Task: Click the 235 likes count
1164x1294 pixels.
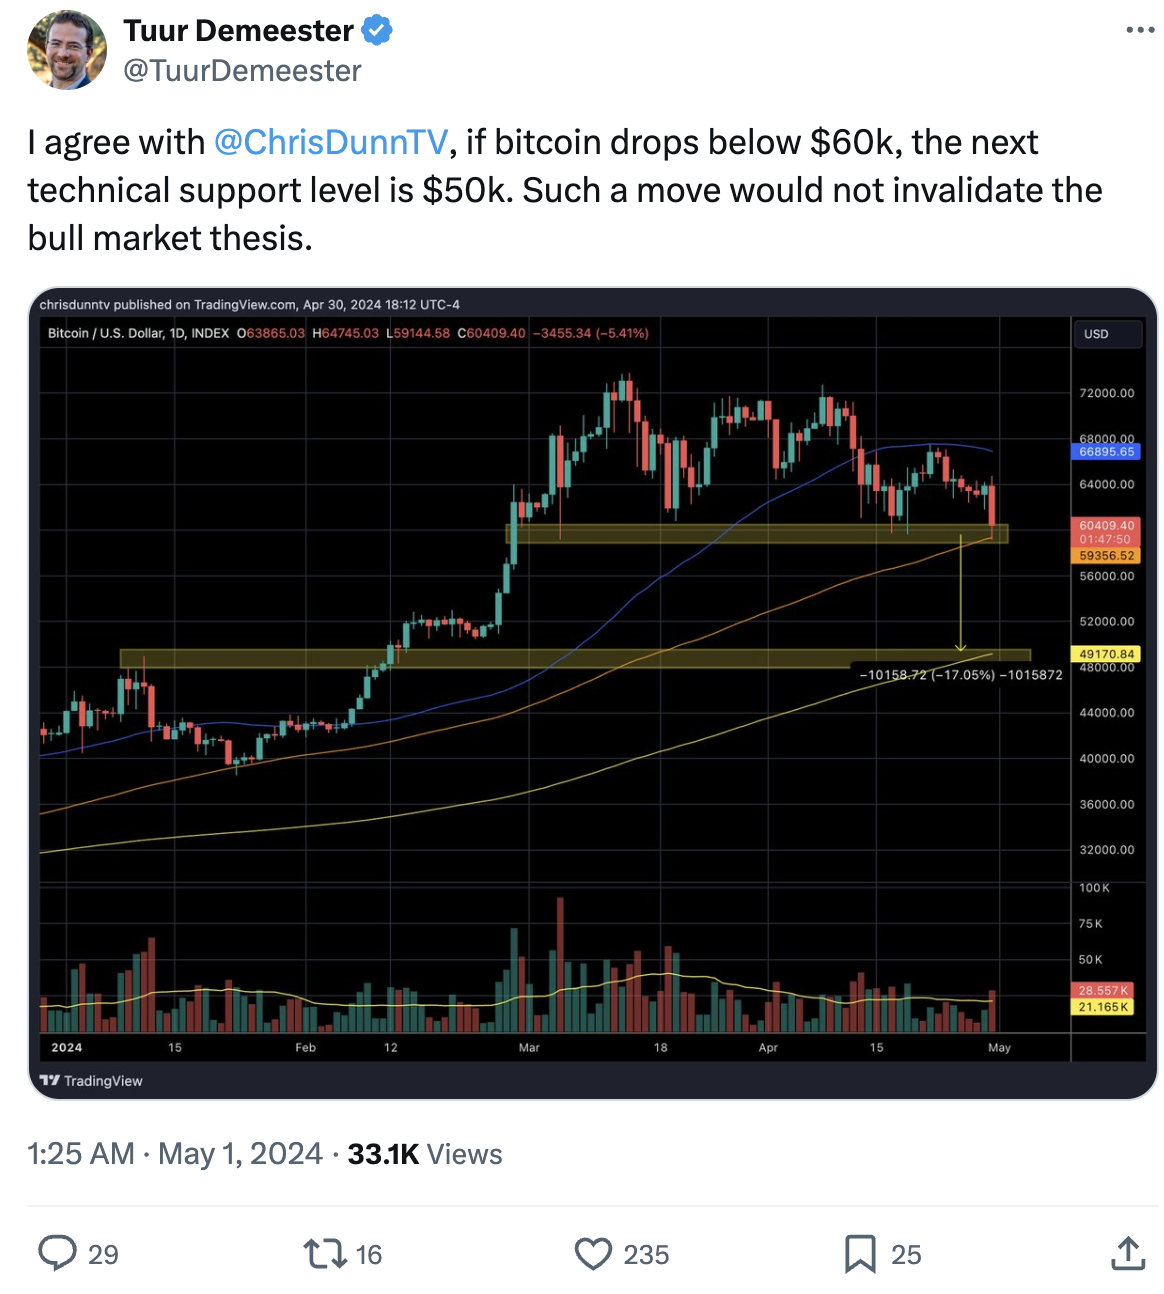Action: tap(646, 1254)
